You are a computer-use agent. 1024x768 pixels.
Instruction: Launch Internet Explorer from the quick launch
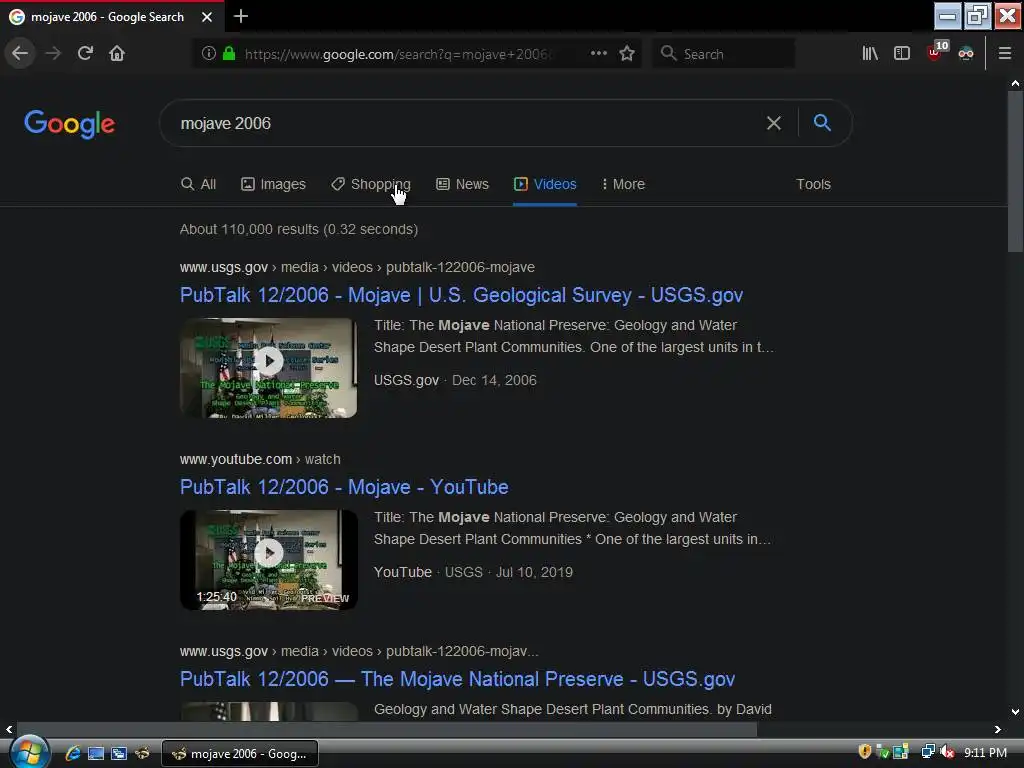pyautogui.click(x=72, y=754)
